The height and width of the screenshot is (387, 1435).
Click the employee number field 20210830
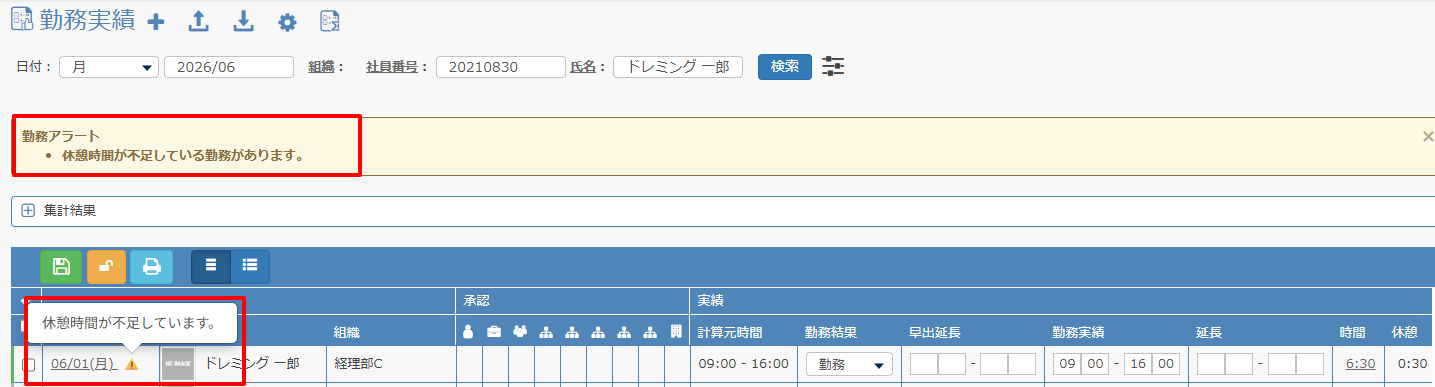tap(501, 67)
